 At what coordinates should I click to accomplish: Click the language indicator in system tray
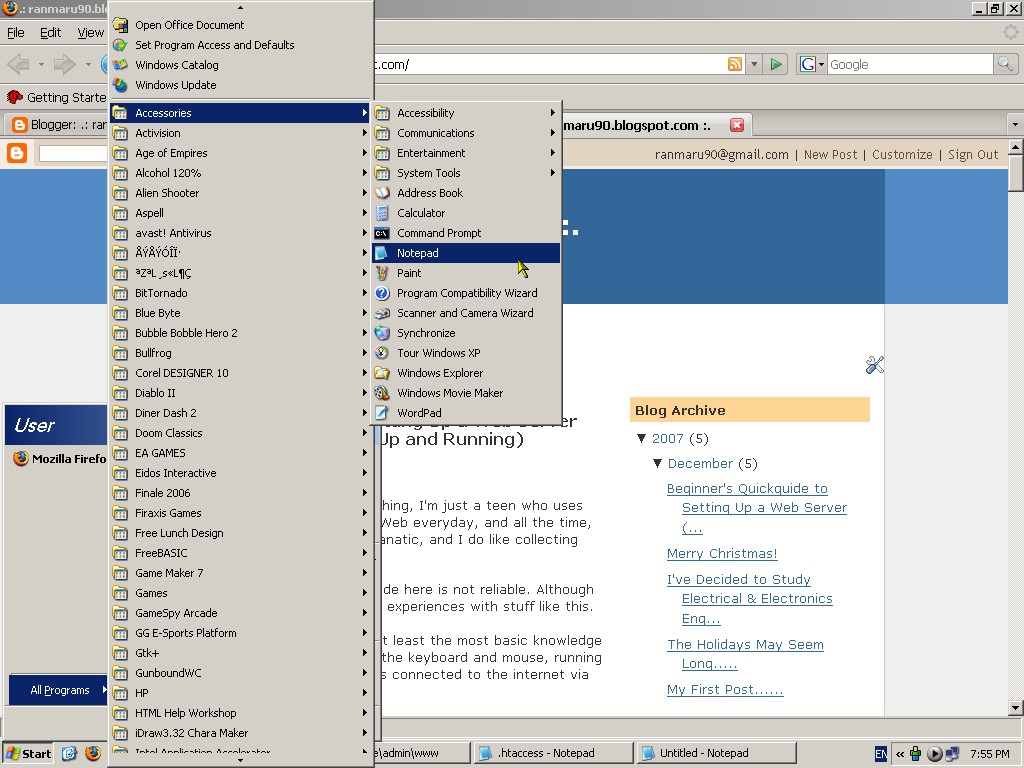[x=881, y=754]
